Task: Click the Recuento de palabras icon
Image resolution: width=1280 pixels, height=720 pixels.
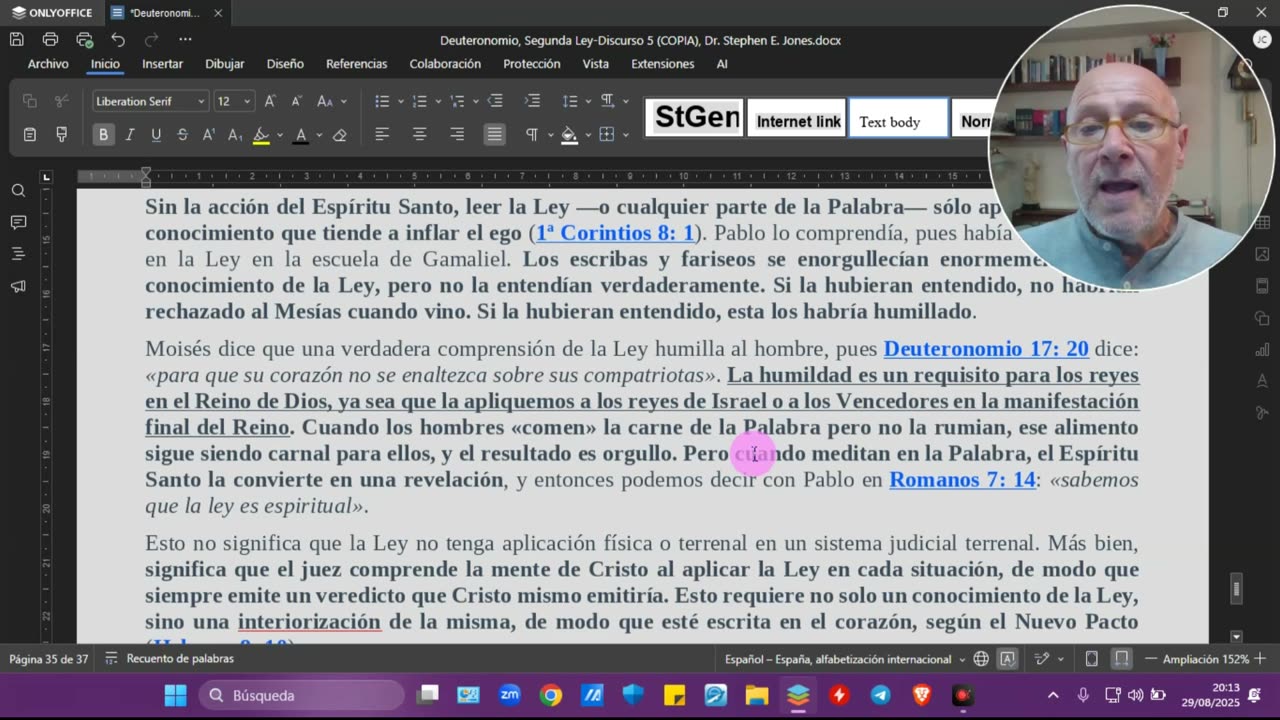Action: tap(111, 659)
